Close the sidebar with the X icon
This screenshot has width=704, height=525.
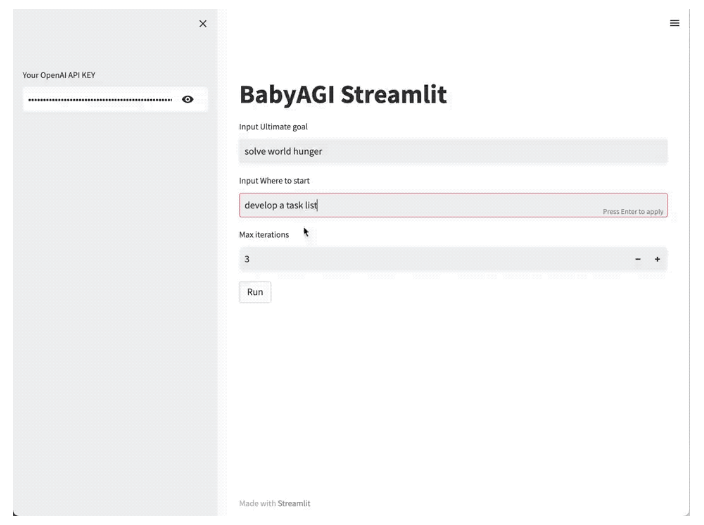point(203,23)
